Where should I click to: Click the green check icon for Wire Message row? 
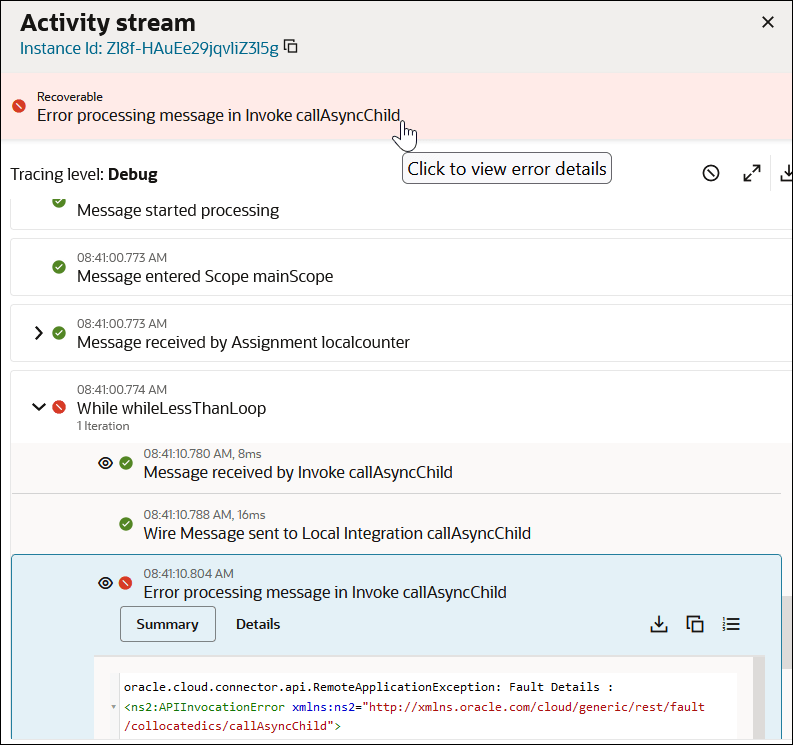point(126,524)
